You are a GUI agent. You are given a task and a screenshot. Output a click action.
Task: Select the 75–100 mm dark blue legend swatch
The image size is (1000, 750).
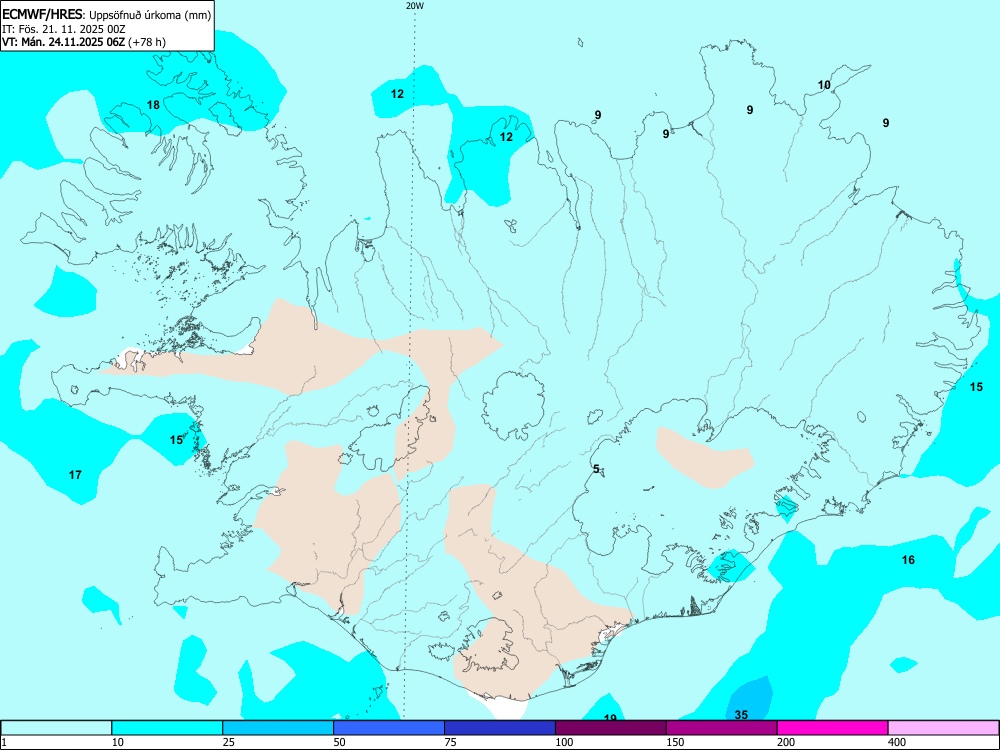point(500,728)
